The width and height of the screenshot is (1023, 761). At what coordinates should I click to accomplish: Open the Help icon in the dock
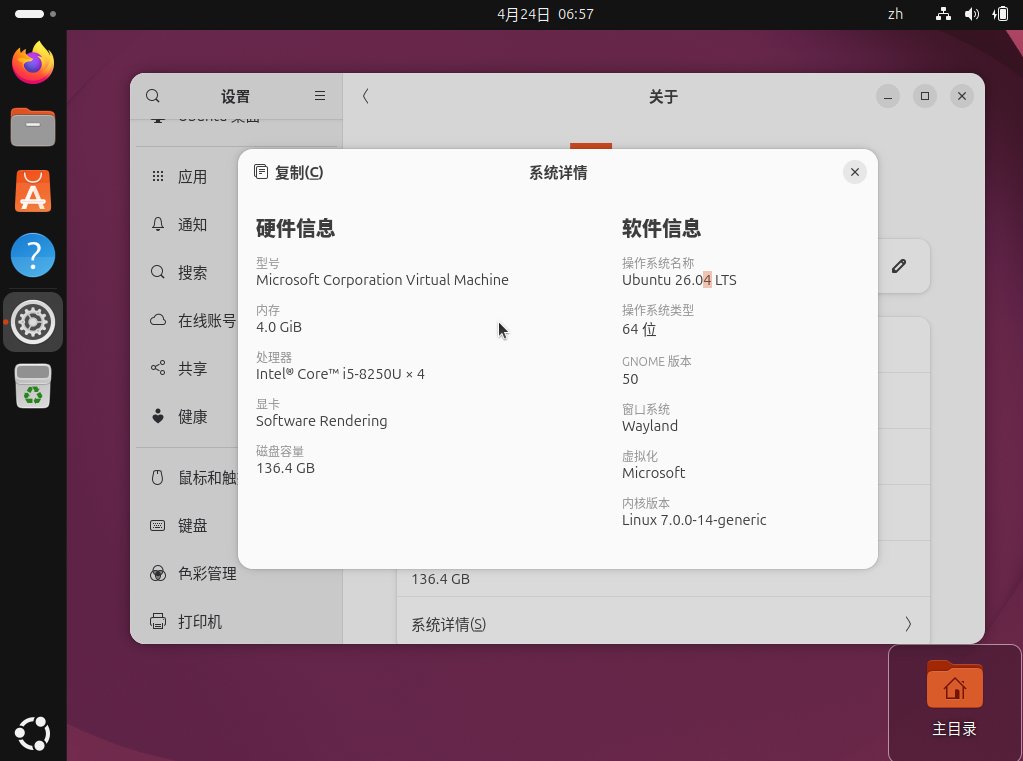[x=33, y=255]
